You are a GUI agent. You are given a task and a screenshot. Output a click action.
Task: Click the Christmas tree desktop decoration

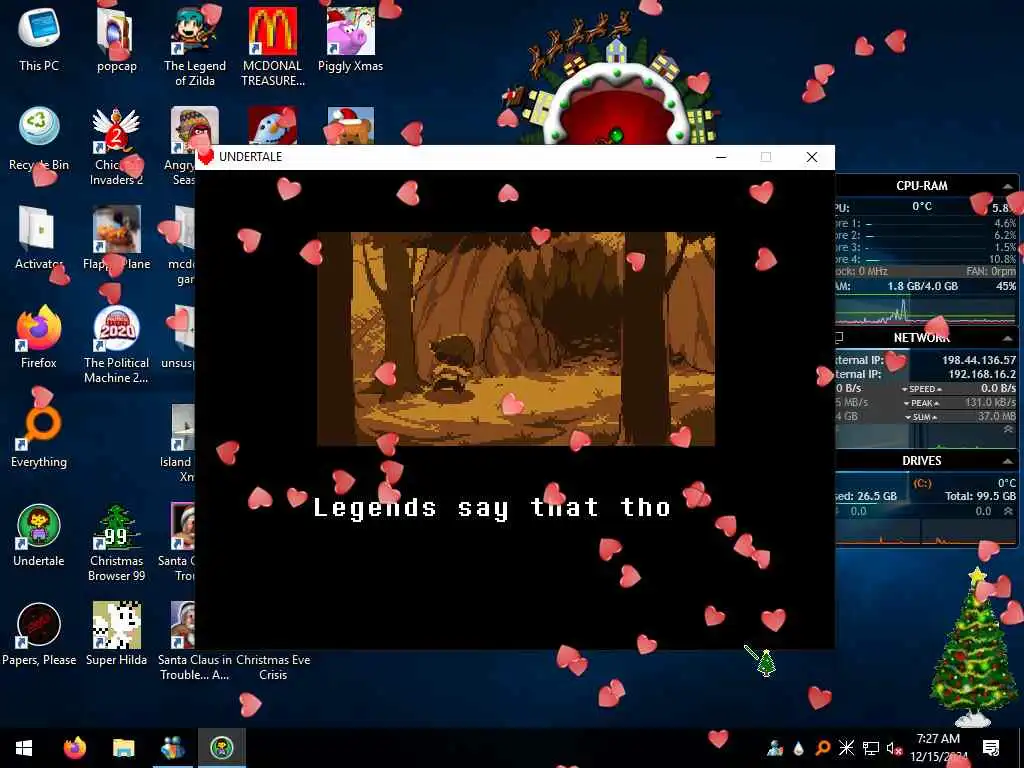click(x=973, y=648)
